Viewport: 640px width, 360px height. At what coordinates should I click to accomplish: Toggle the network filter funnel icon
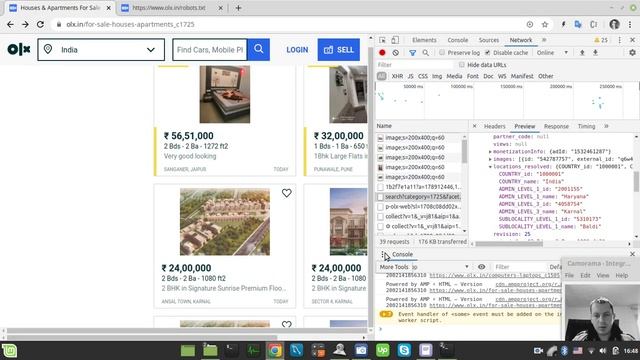coord(413,53)
